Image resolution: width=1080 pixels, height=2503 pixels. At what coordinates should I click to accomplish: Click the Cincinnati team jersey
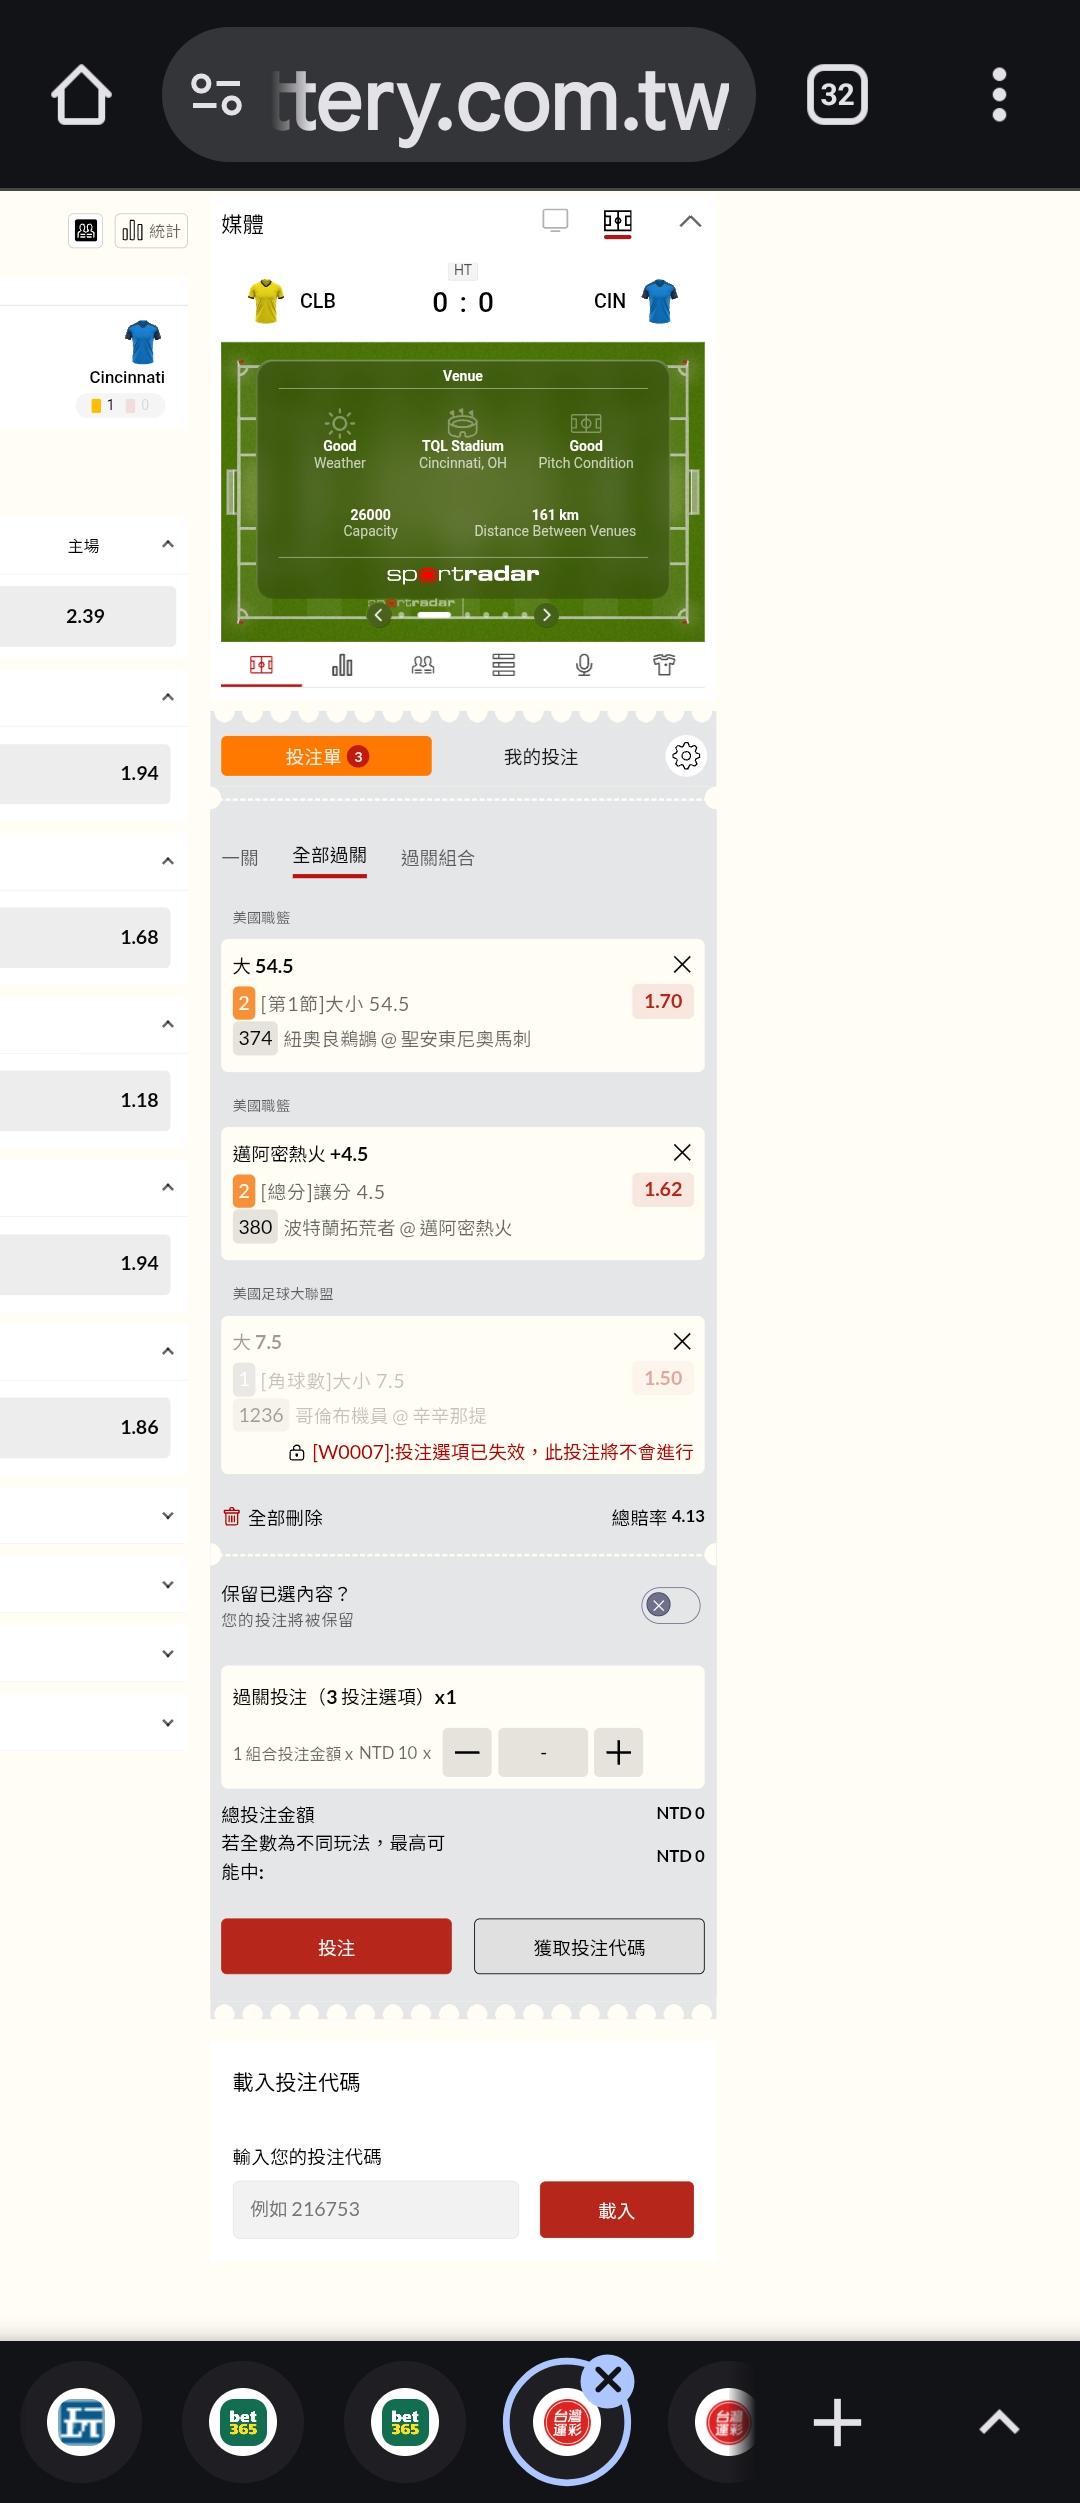[143, 342]
